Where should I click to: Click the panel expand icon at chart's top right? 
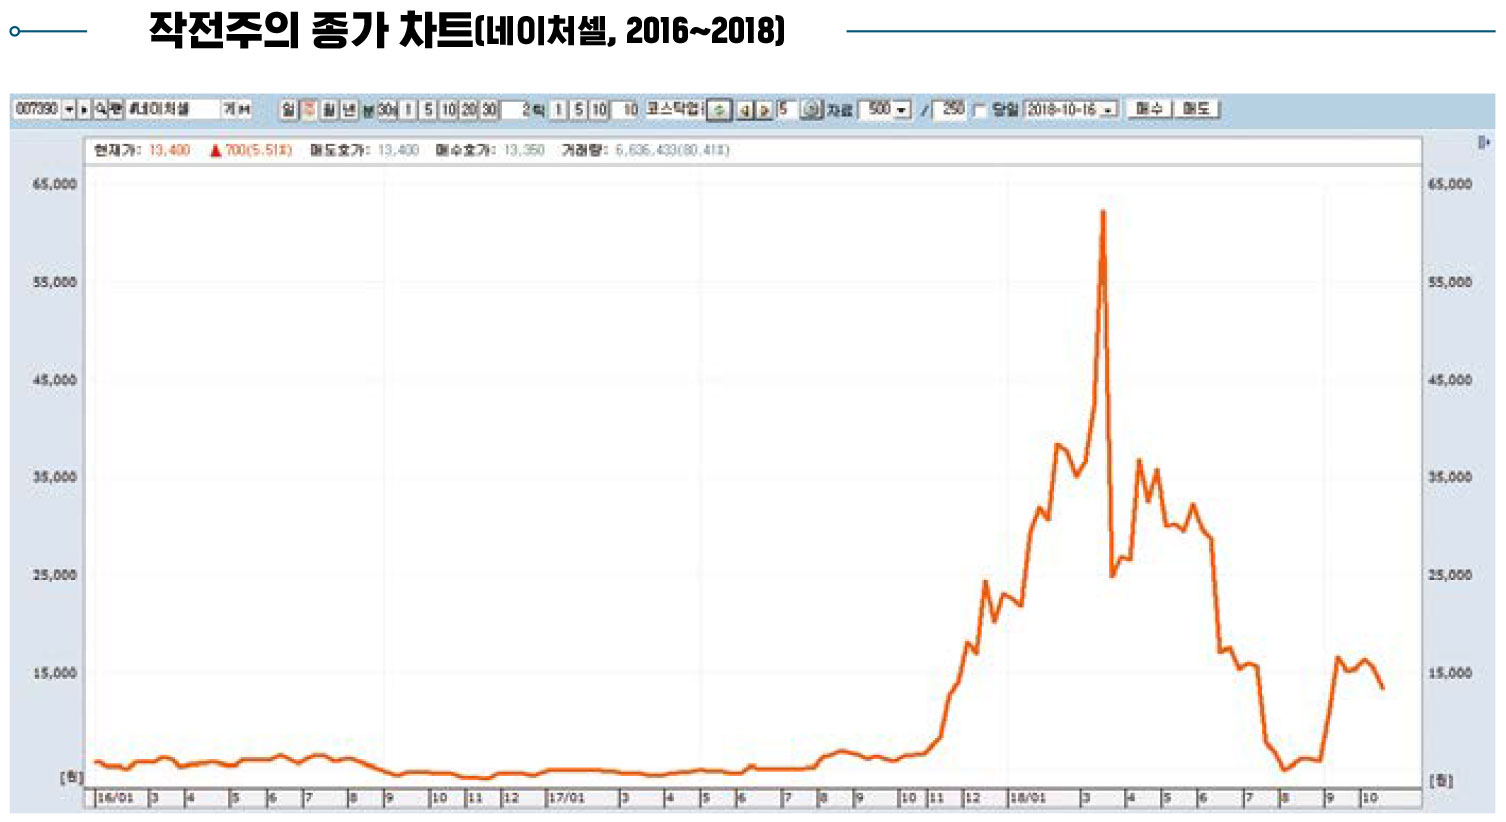[1484, 143]
